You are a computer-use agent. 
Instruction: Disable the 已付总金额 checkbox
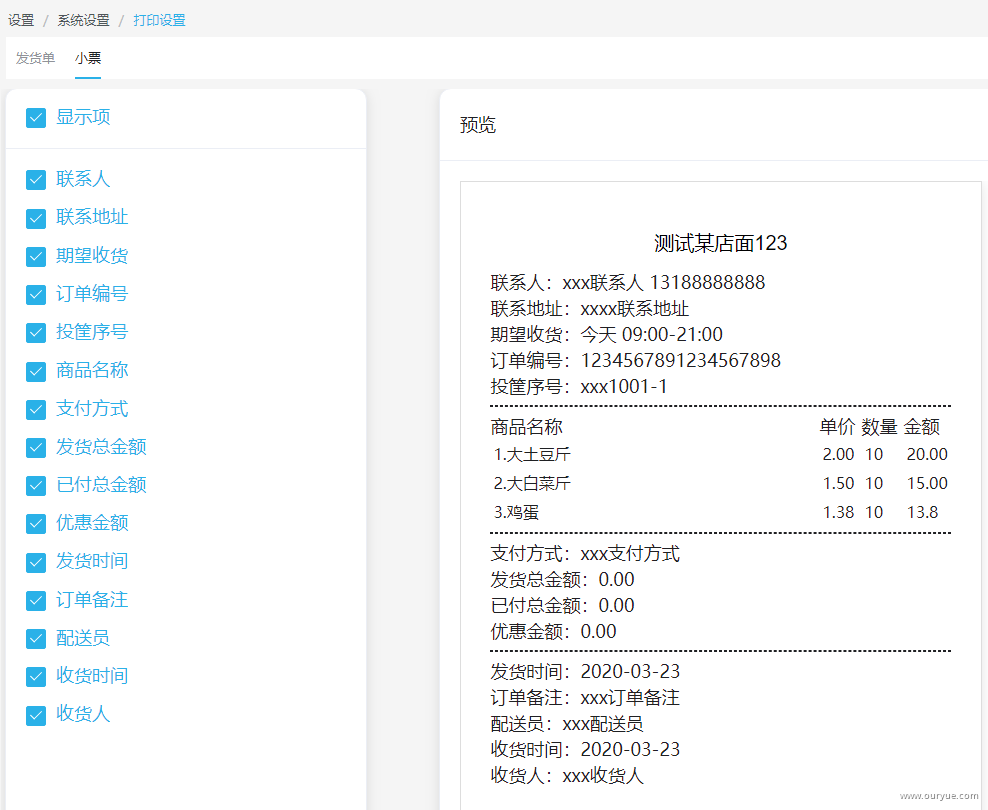tap(36, 486)
